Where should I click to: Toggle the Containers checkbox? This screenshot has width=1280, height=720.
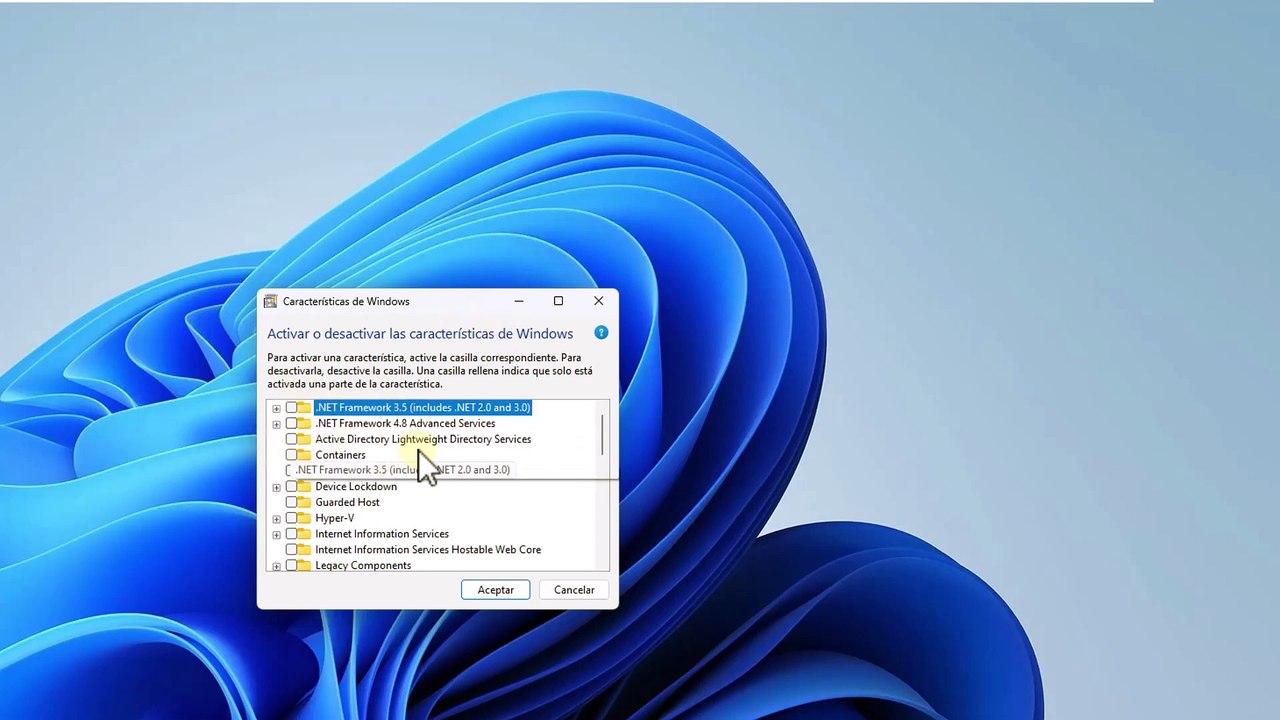point(291,455)
